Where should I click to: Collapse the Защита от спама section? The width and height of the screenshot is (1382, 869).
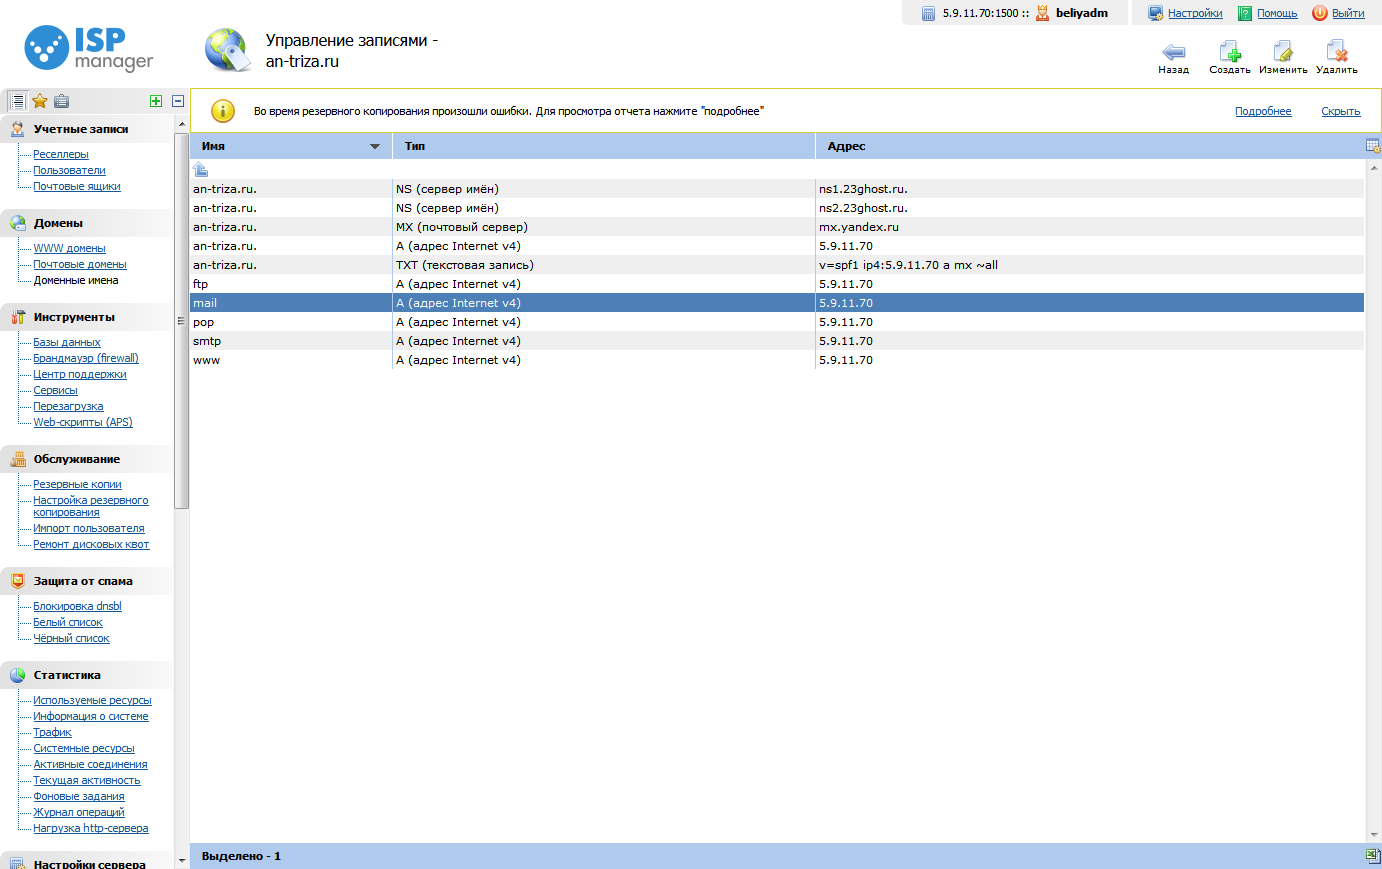(86, 581)
